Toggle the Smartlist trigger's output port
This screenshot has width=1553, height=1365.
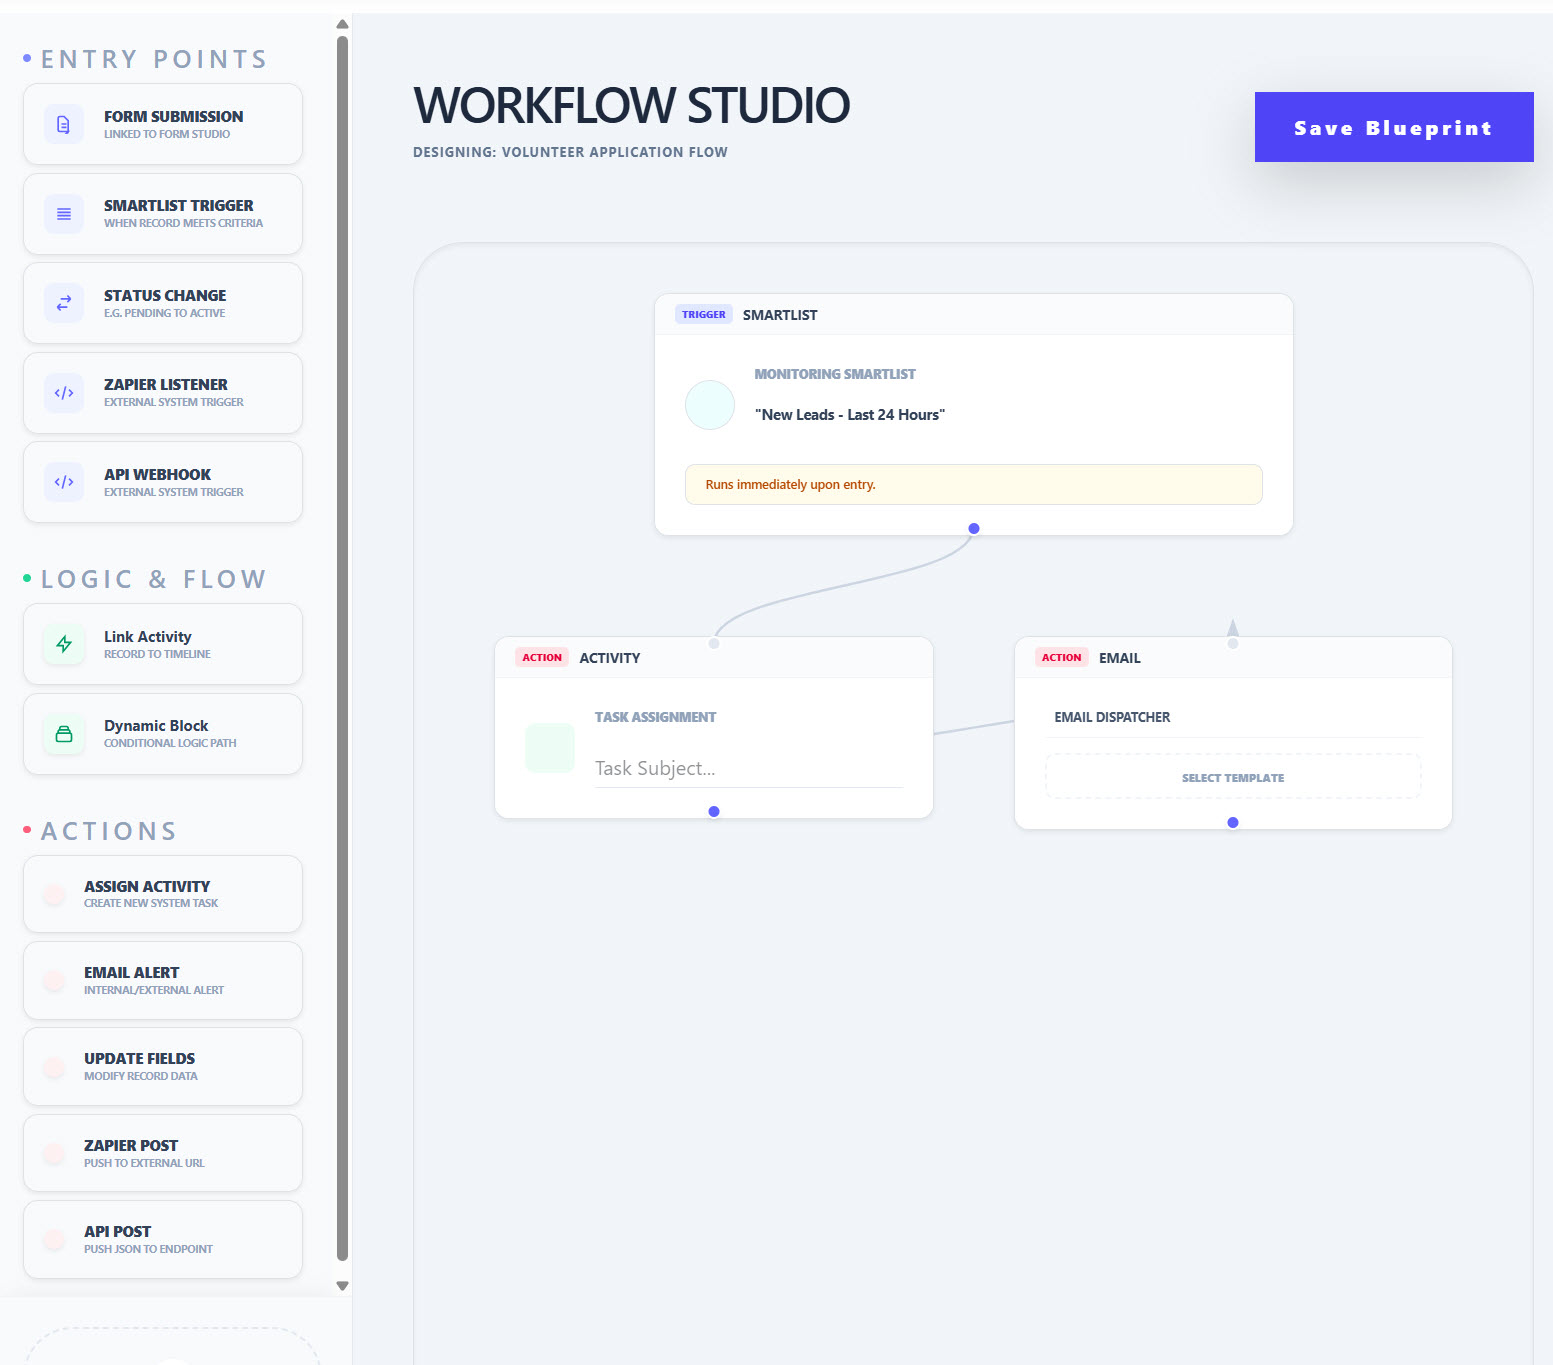click(972, 528)
